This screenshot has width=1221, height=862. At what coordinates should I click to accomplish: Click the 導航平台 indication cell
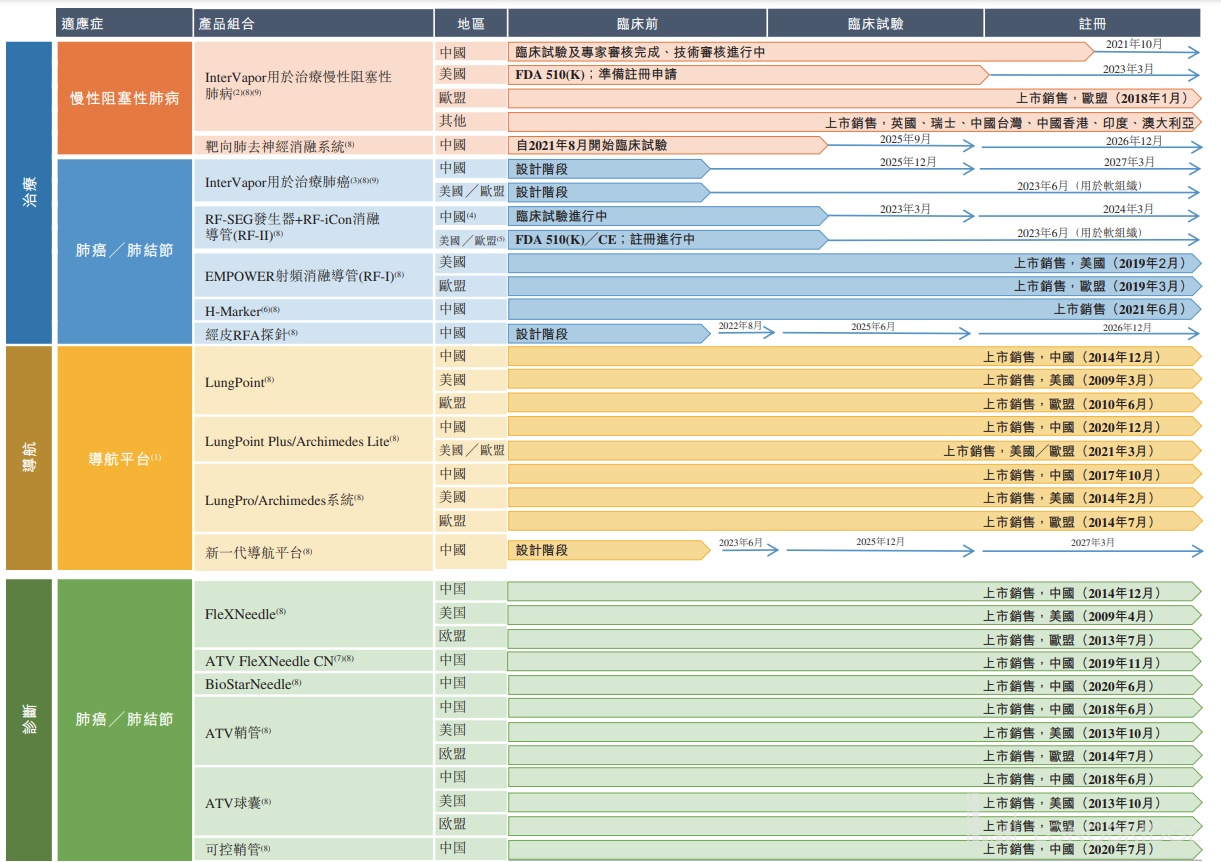click(x=125, y=459)
